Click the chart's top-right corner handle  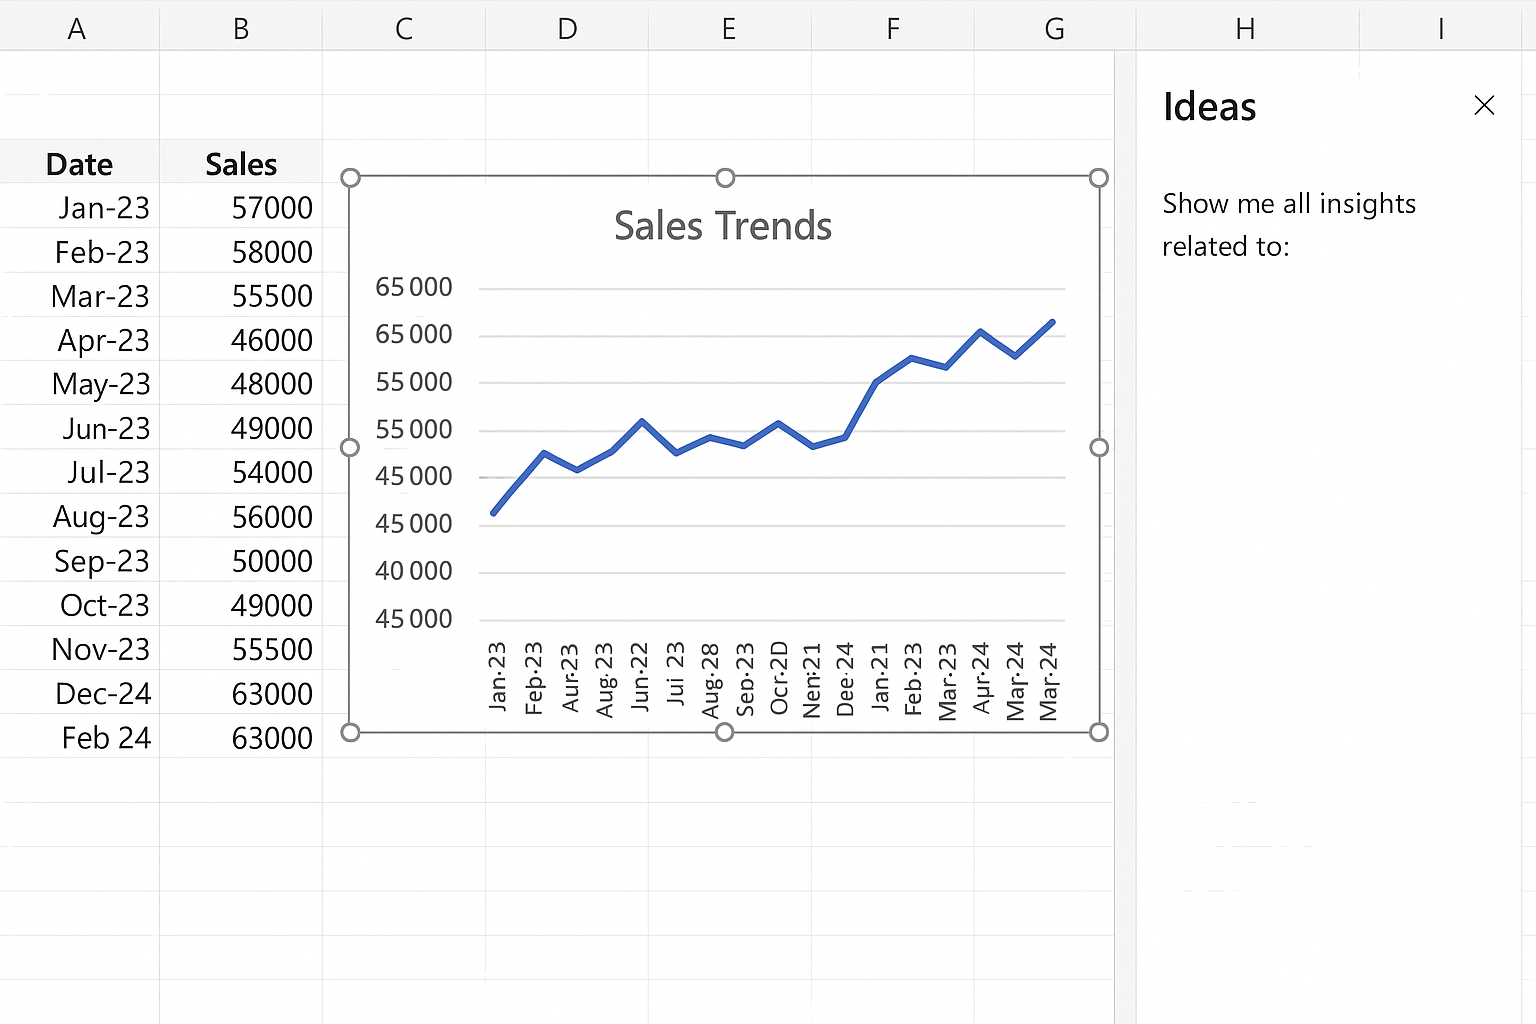point(1098,178)
